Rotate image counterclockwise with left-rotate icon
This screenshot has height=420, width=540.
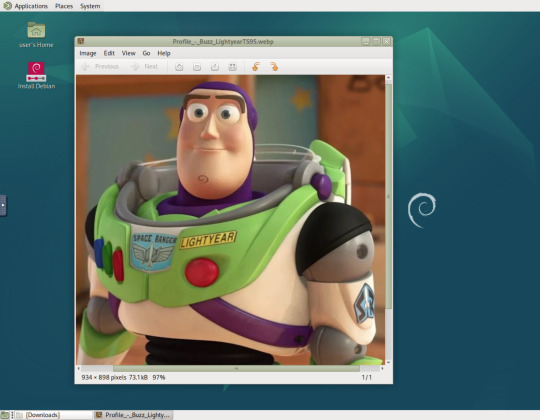click(256, 66)
